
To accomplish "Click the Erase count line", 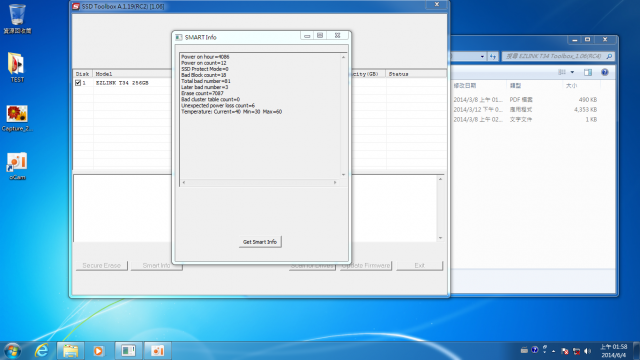I will pyautogui.click(x=202, y=93).
